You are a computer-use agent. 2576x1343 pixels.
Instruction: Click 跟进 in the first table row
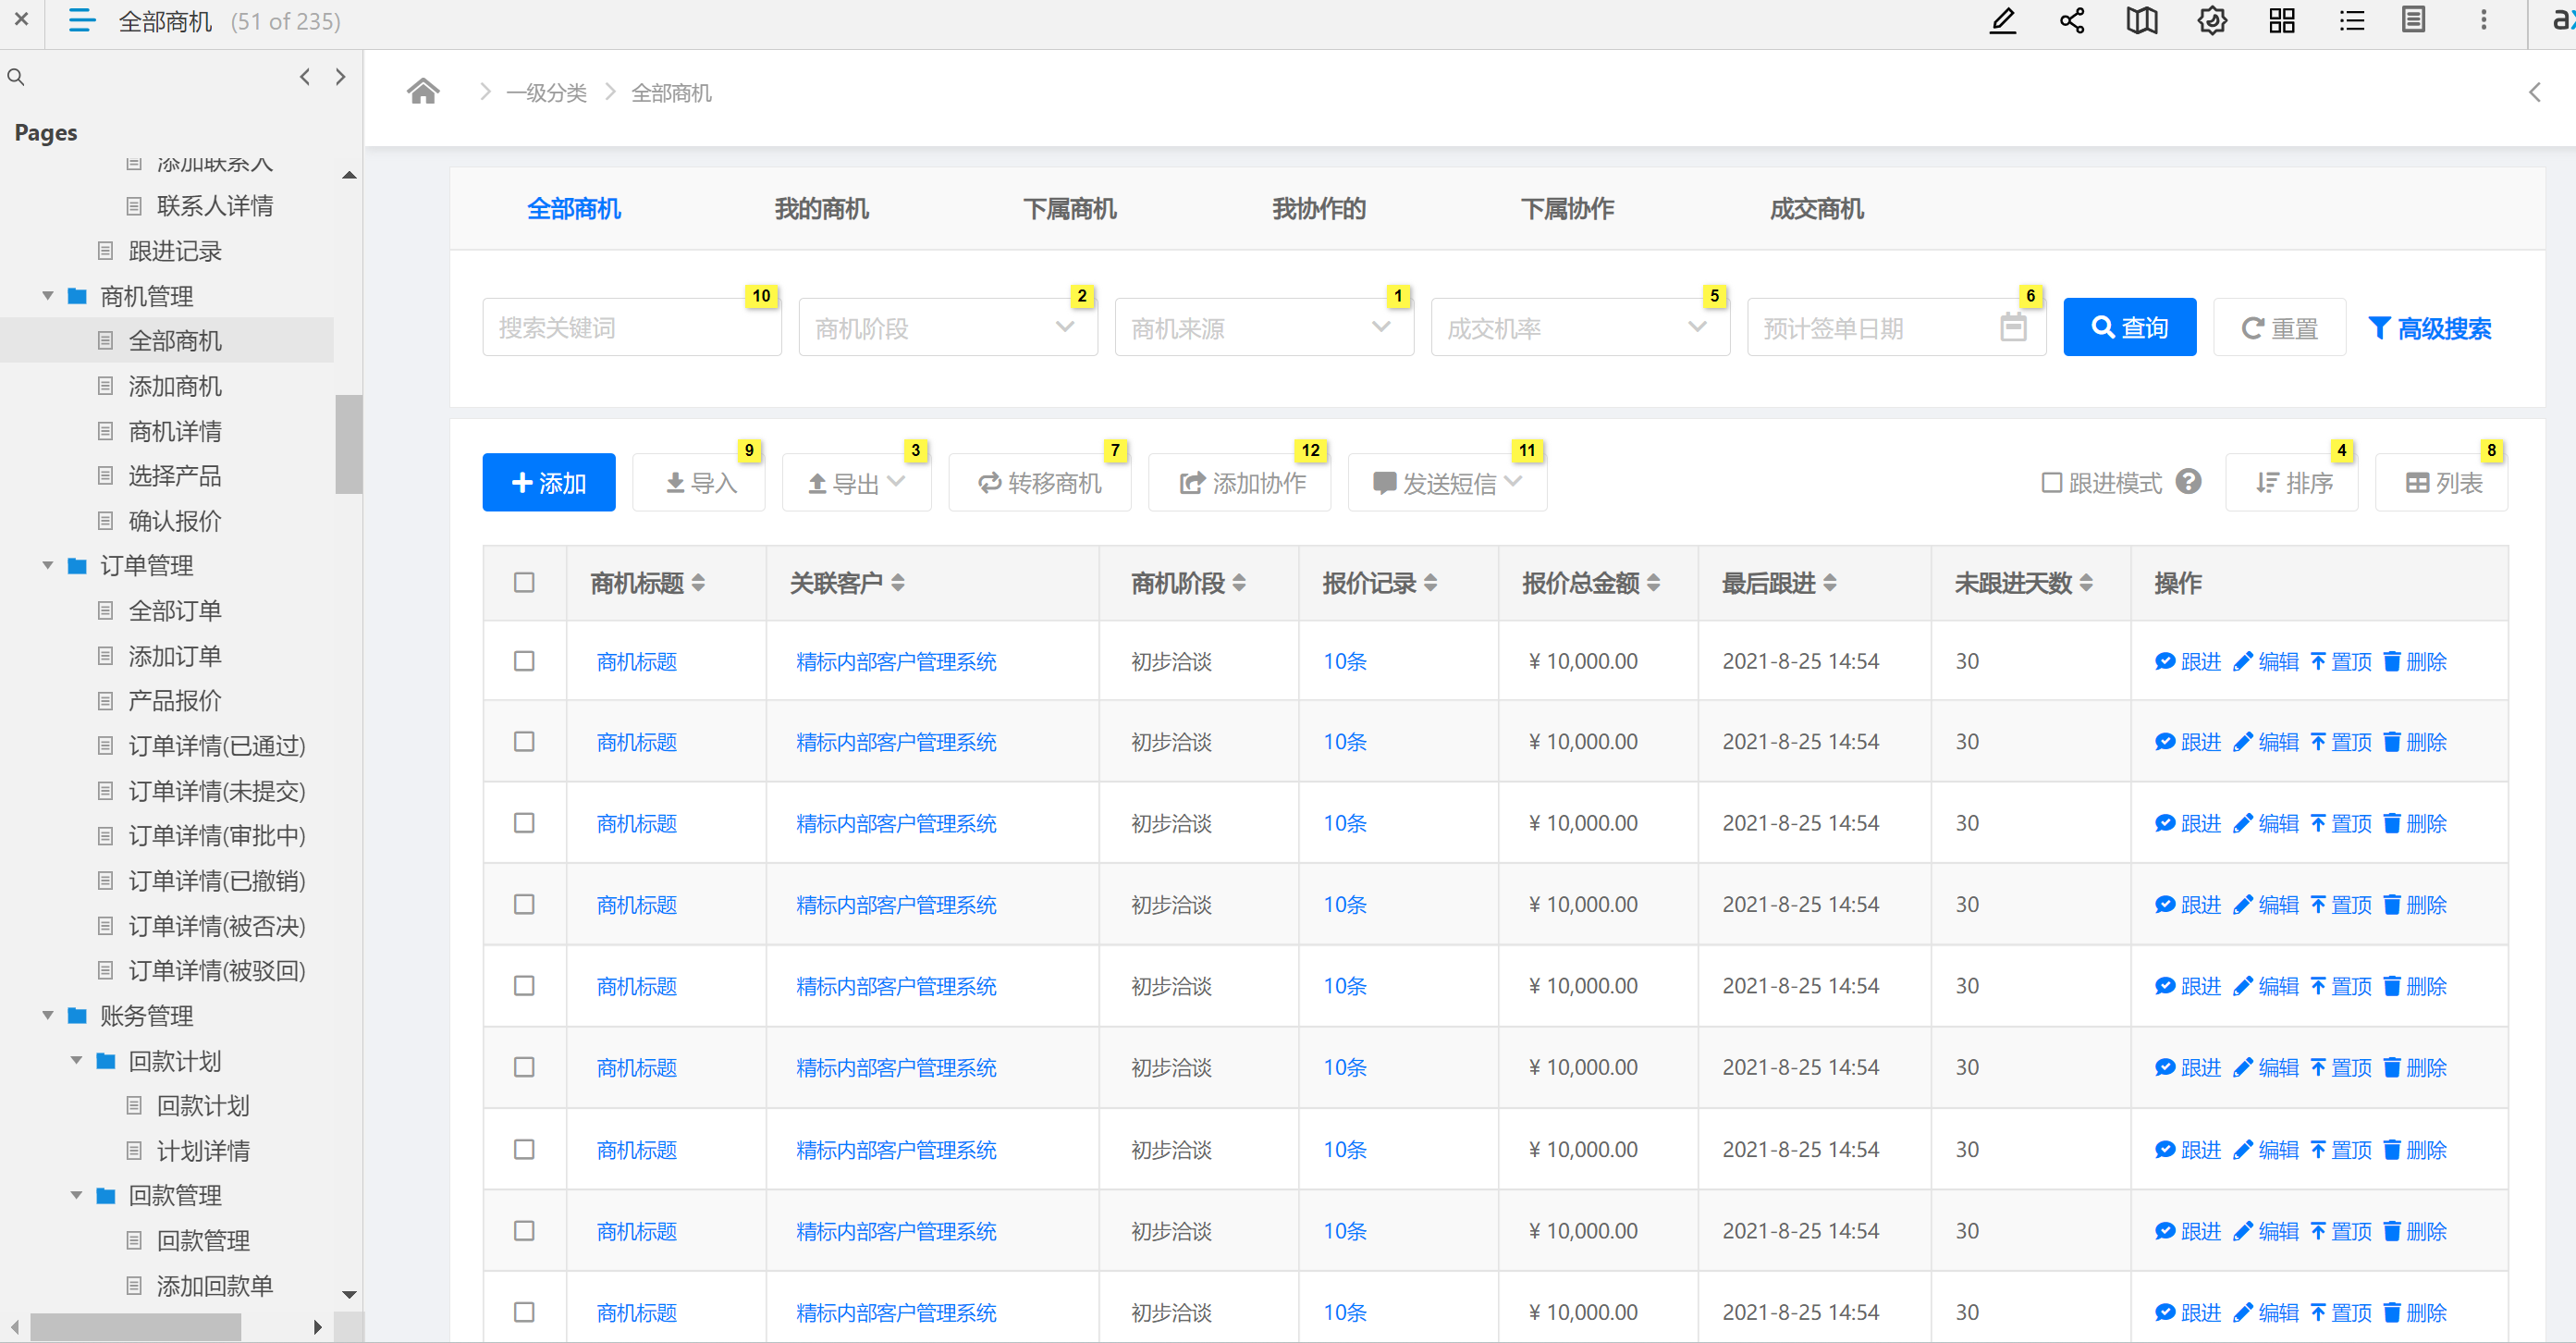[2187, 661]
